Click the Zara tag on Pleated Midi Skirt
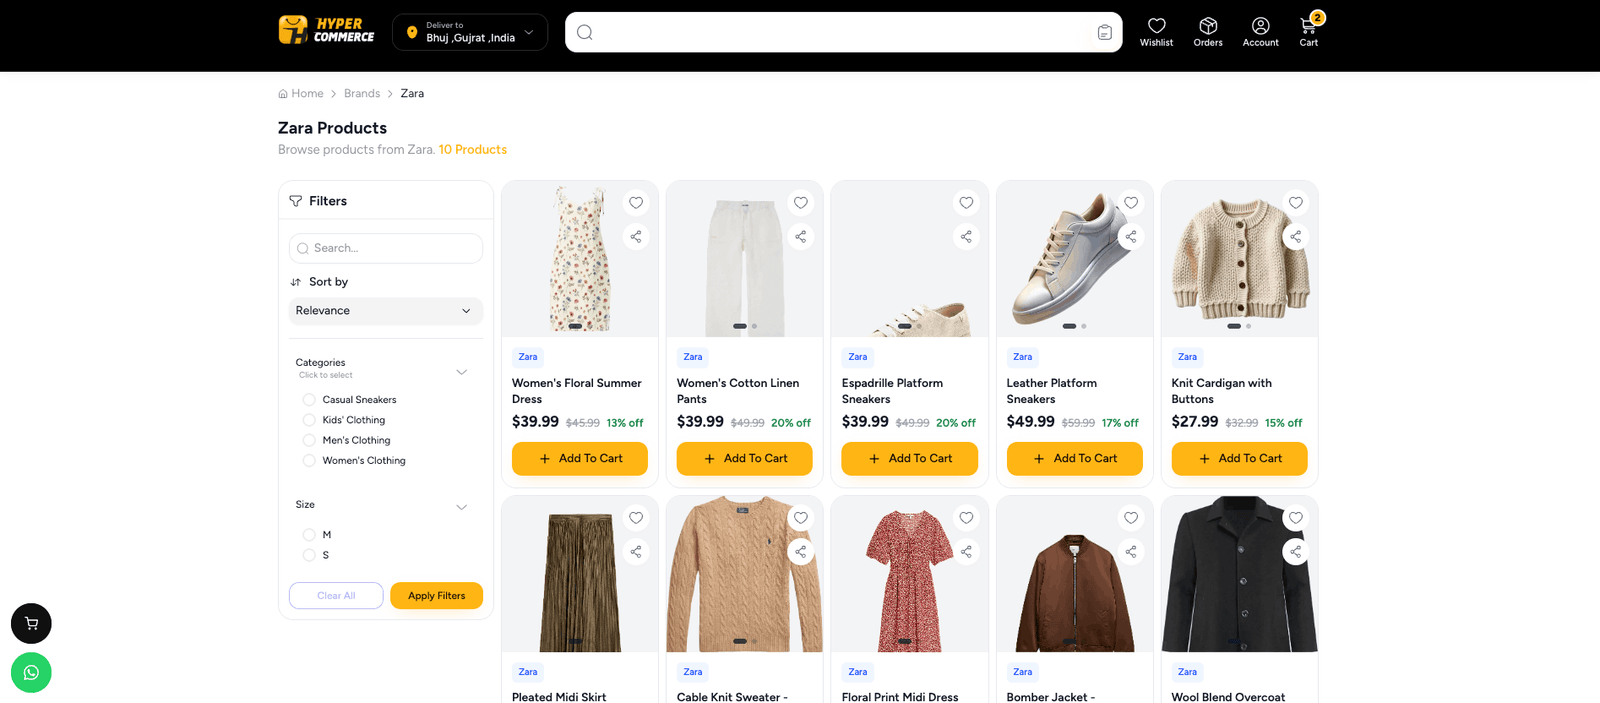The height and width of the screenshot is (703, 1600). (x=528, y=672)
